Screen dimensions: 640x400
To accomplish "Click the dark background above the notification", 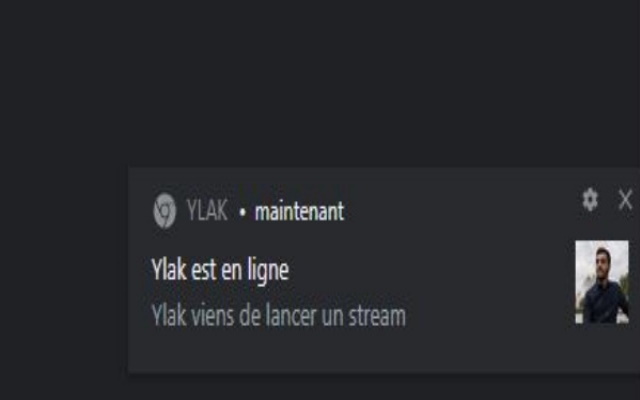I will [x=320, y=82].
